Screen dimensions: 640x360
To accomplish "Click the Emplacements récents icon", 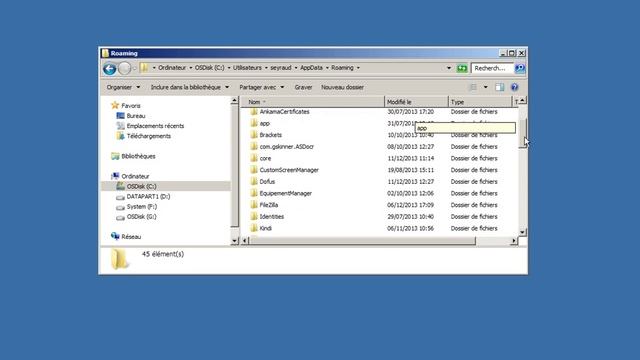I will (120, 126).
